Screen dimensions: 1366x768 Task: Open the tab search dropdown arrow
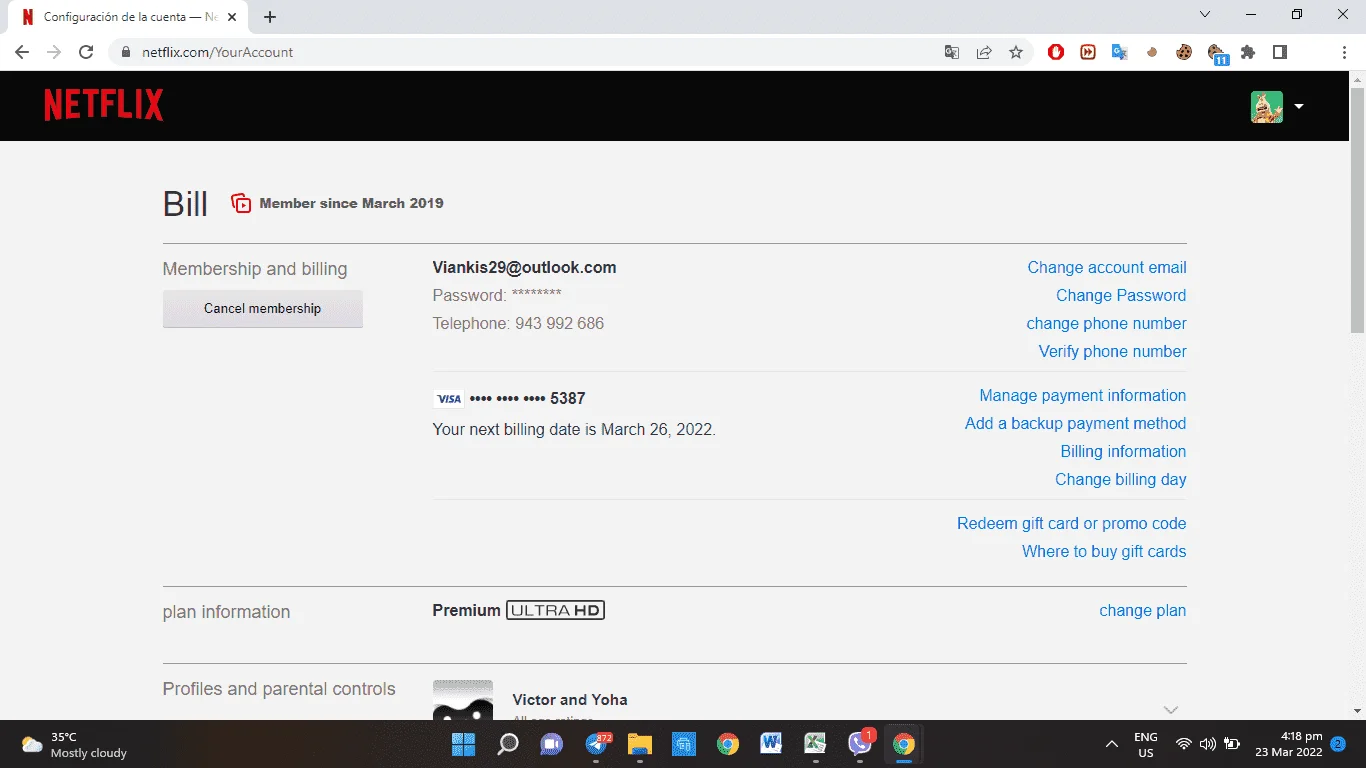click(1205, 15)
